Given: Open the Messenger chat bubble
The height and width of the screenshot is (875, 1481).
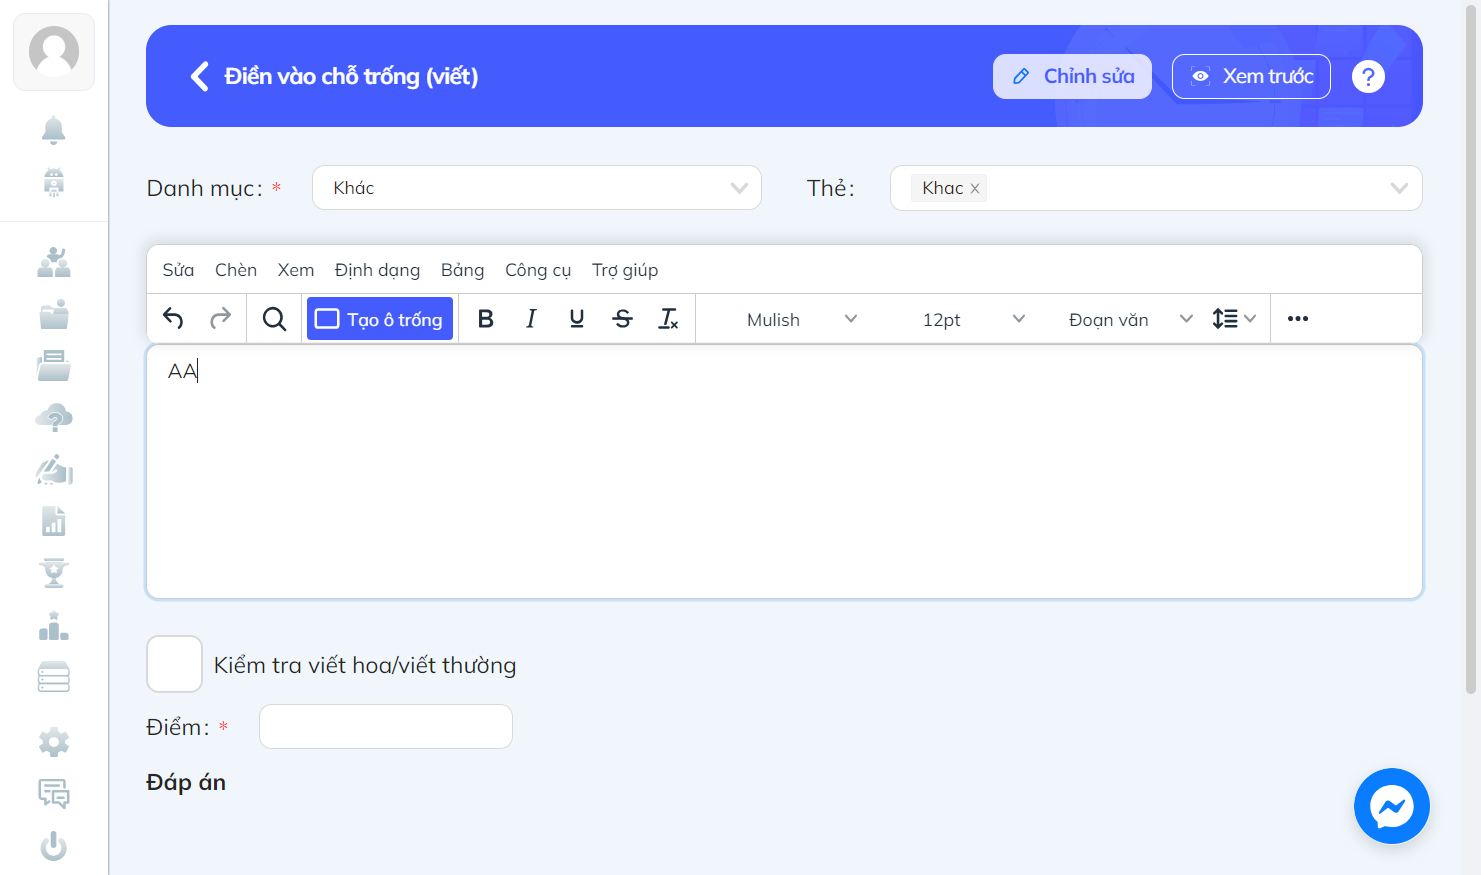Looking at the screenshot, I should point(1392,806).
